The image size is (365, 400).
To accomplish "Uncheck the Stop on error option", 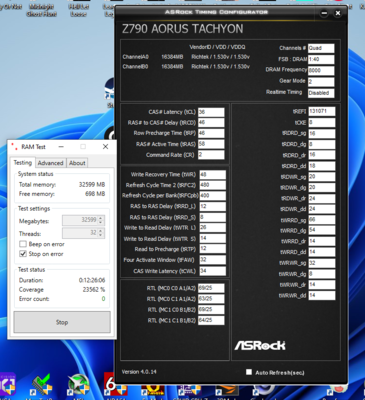I will [23, 254].
